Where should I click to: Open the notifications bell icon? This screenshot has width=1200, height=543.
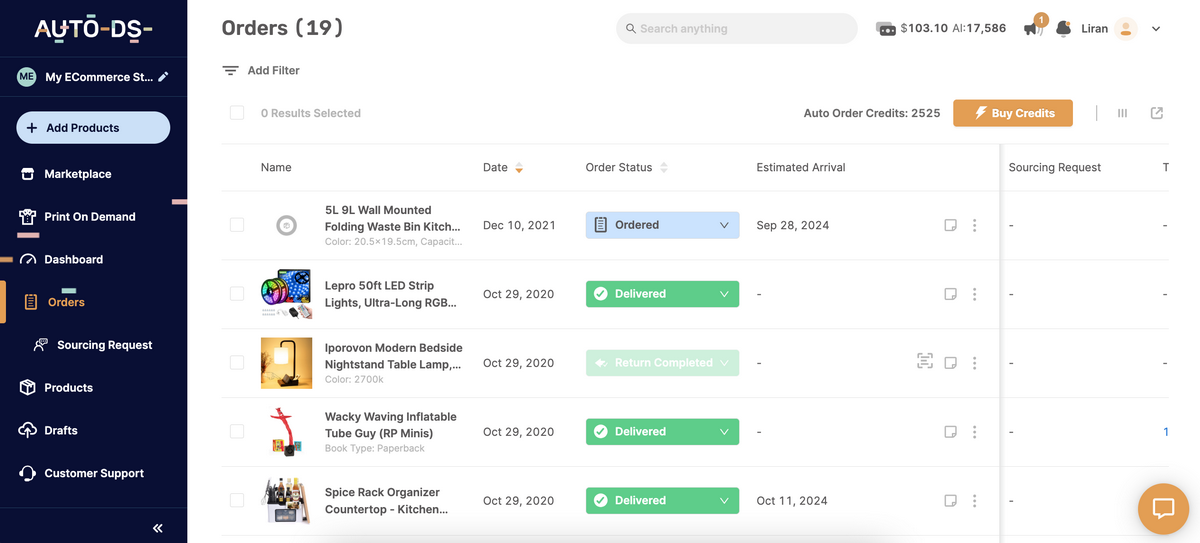tap(1064, 29)
